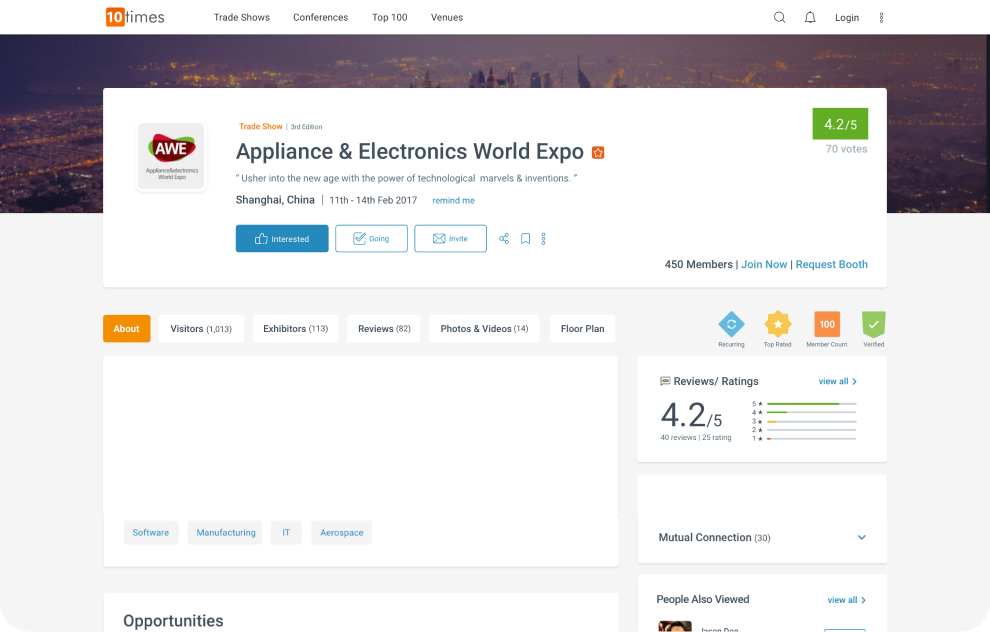Click the Opportunities heading
Image resolution: width=990 pixels, height=632 pixels.
click(x=174, y=621)
